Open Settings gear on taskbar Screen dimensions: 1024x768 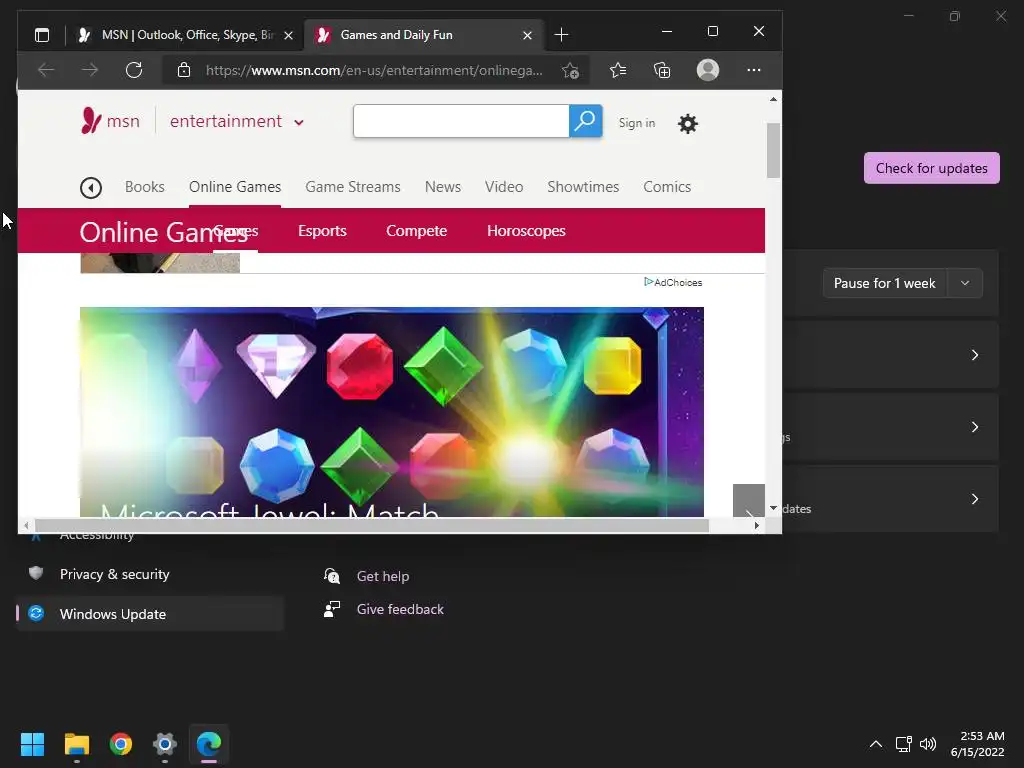(165, 744)
